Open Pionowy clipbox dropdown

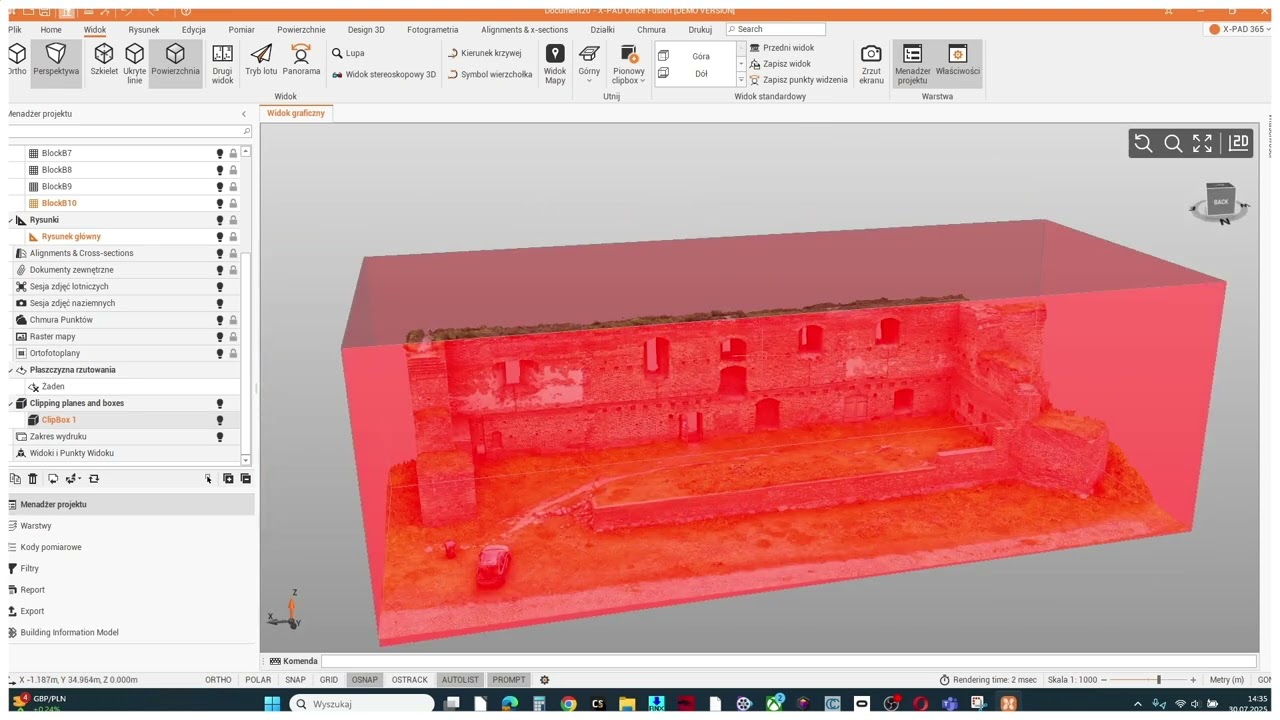click(629, 63)
